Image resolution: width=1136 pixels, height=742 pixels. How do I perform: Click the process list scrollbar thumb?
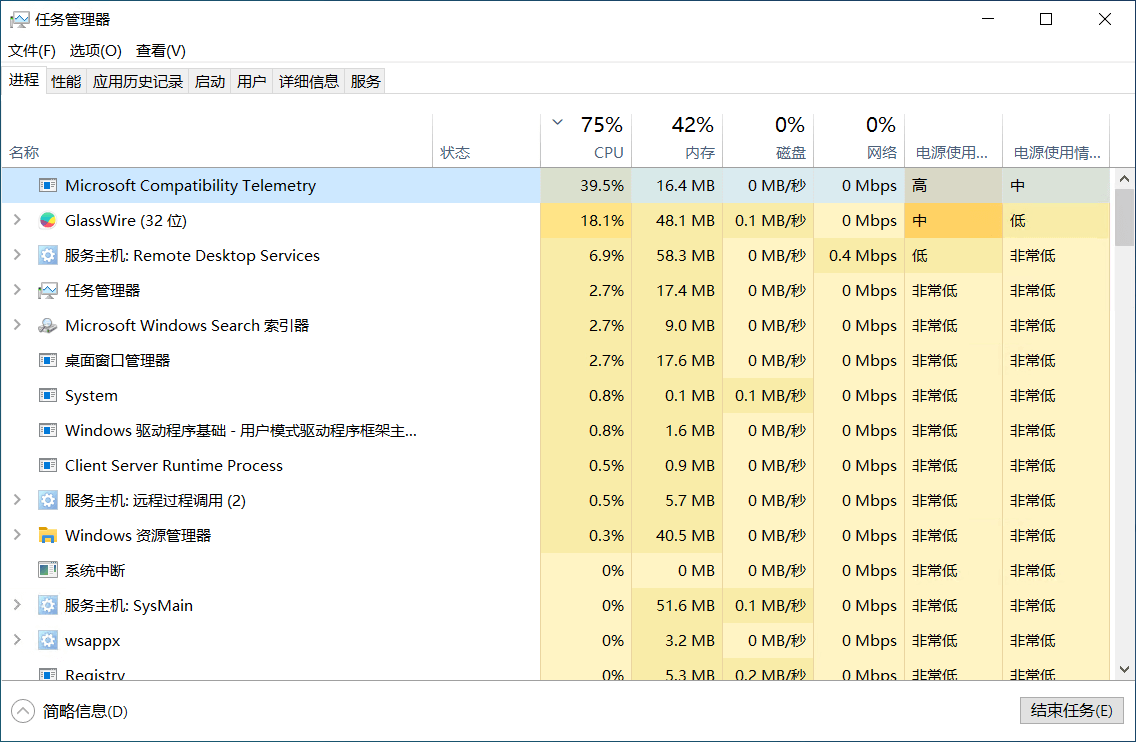[1124, 217]
